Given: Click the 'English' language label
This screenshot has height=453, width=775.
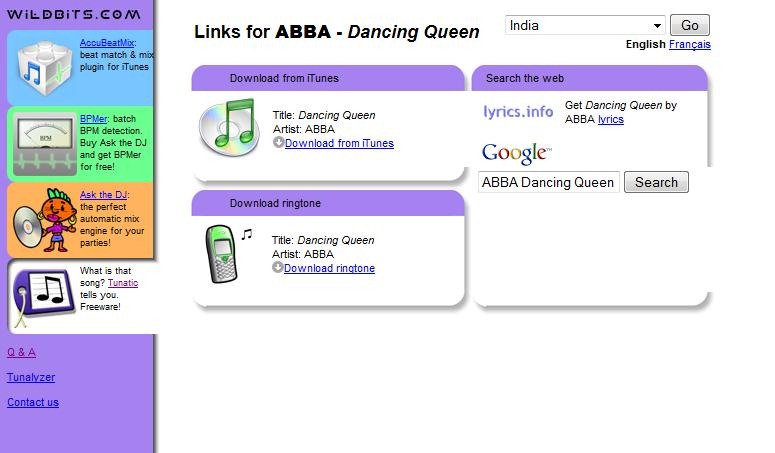Looking at the screenshot, I should 646,44.
